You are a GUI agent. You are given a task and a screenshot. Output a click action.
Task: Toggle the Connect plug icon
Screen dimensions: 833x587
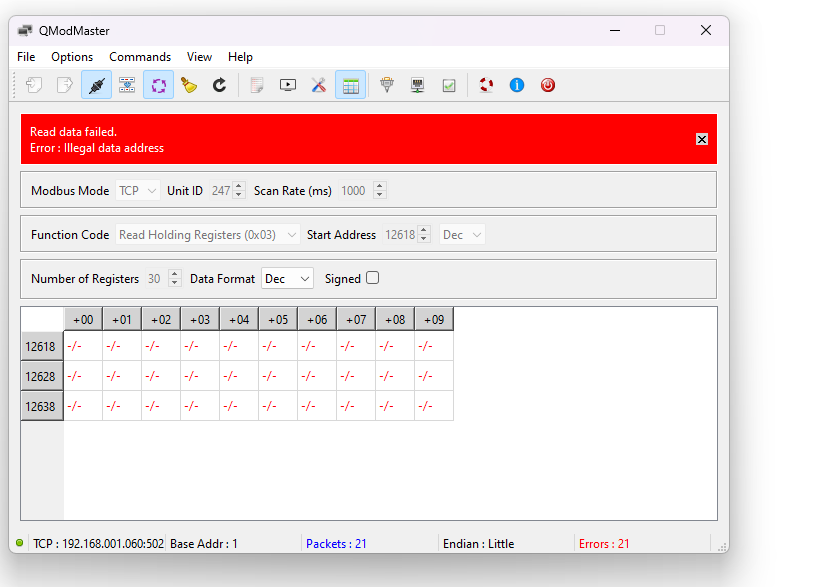[x=96, y=85]
